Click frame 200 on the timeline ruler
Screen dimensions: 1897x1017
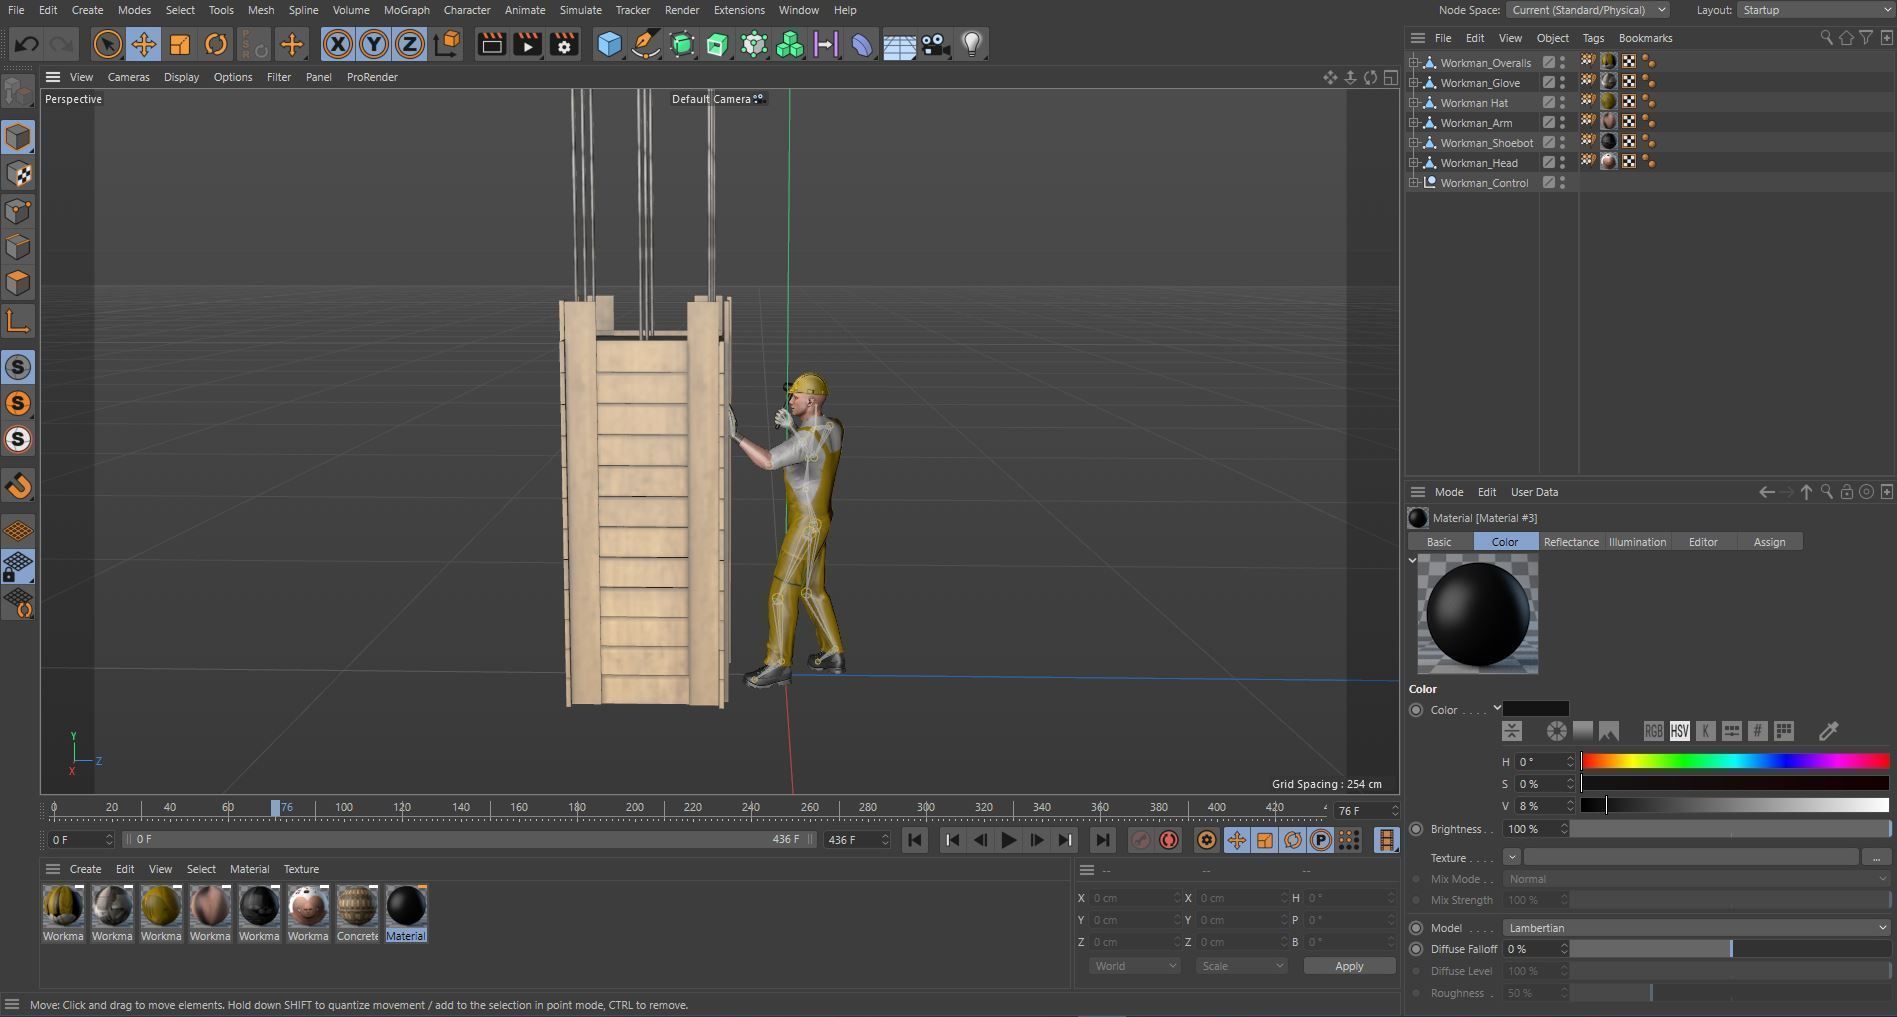coord(635,807)
